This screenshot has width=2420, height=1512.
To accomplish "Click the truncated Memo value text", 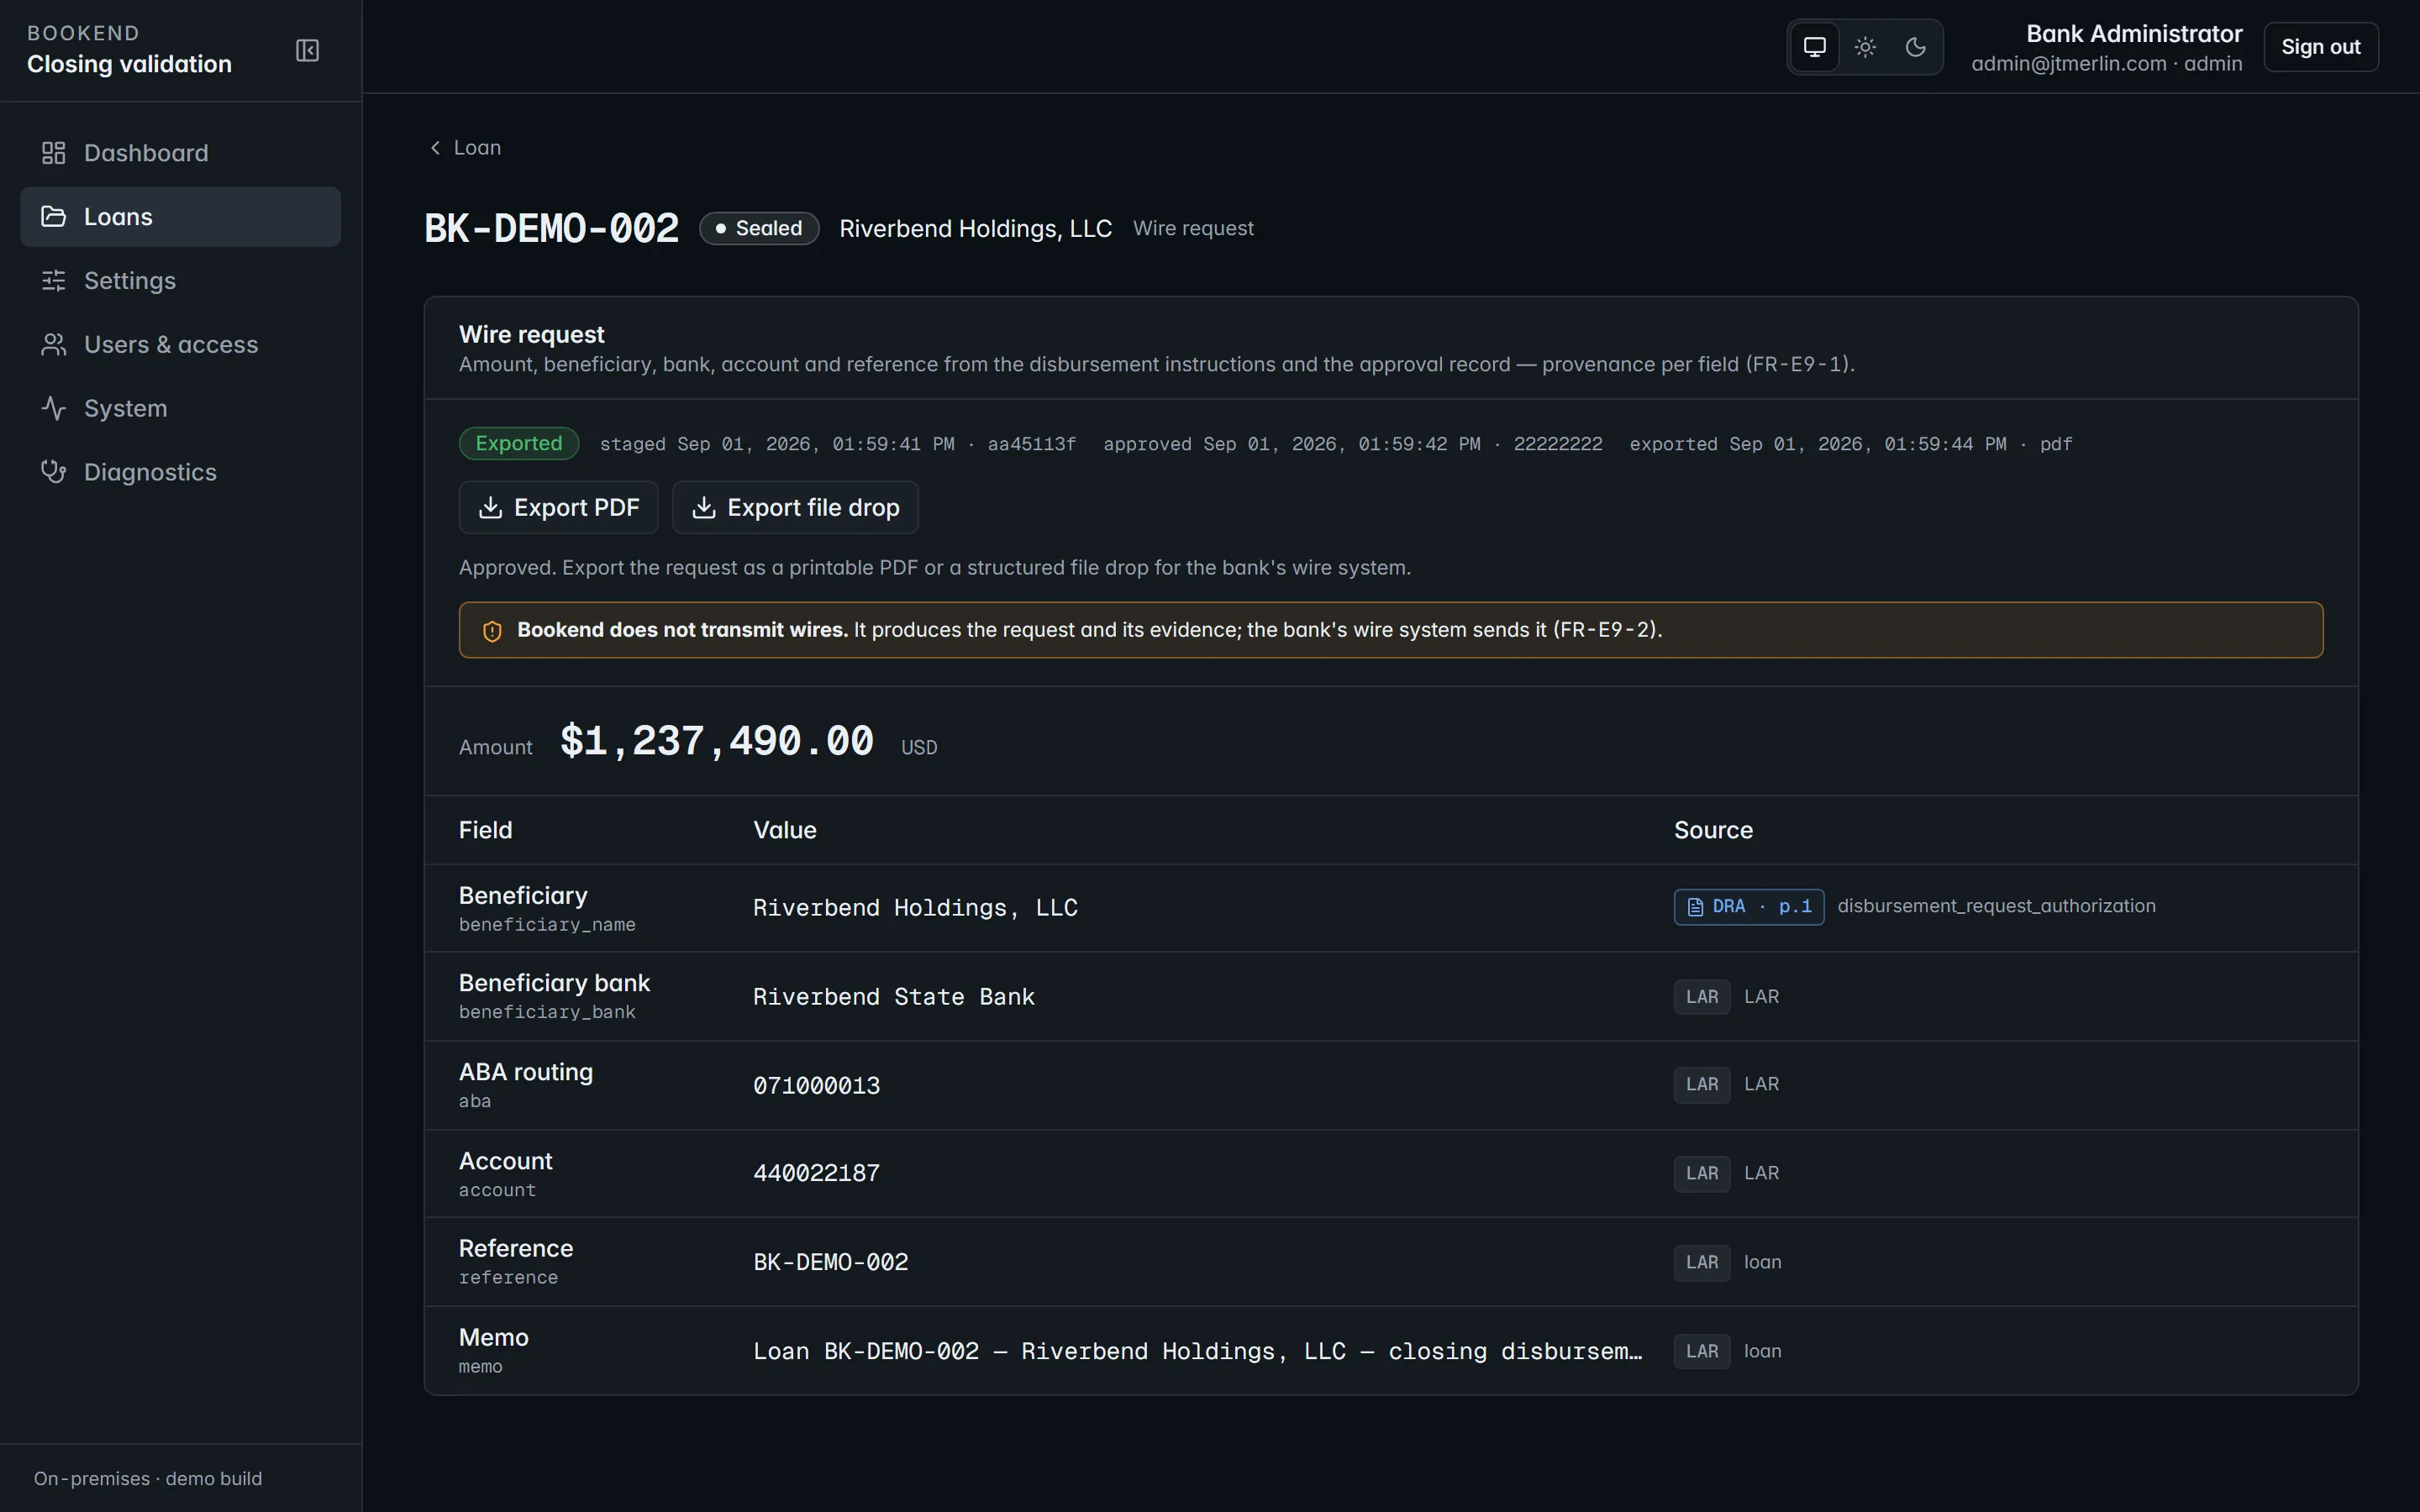I will [x=1197, y=1352].
